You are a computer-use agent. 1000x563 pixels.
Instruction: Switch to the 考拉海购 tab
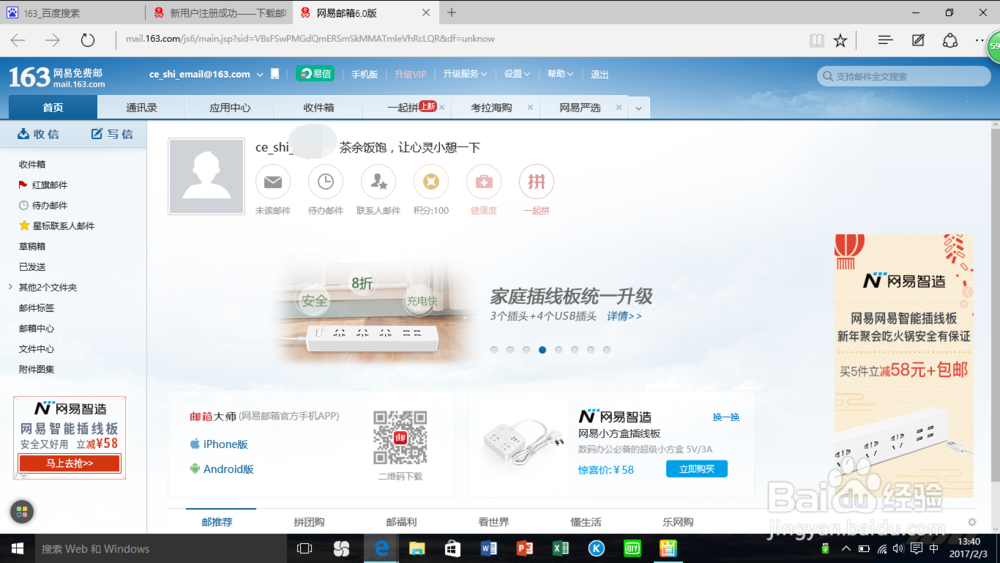491,108
